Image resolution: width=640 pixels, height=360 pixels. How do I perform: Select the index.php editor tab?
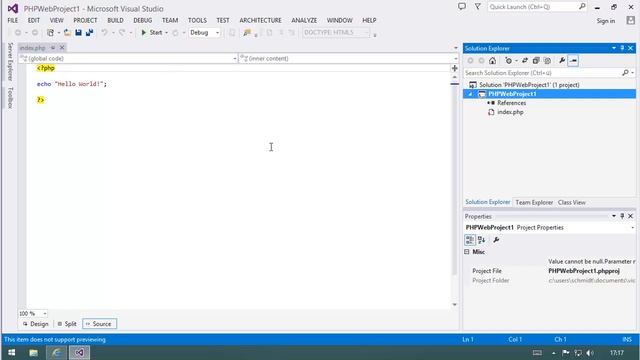pos(33,48)
